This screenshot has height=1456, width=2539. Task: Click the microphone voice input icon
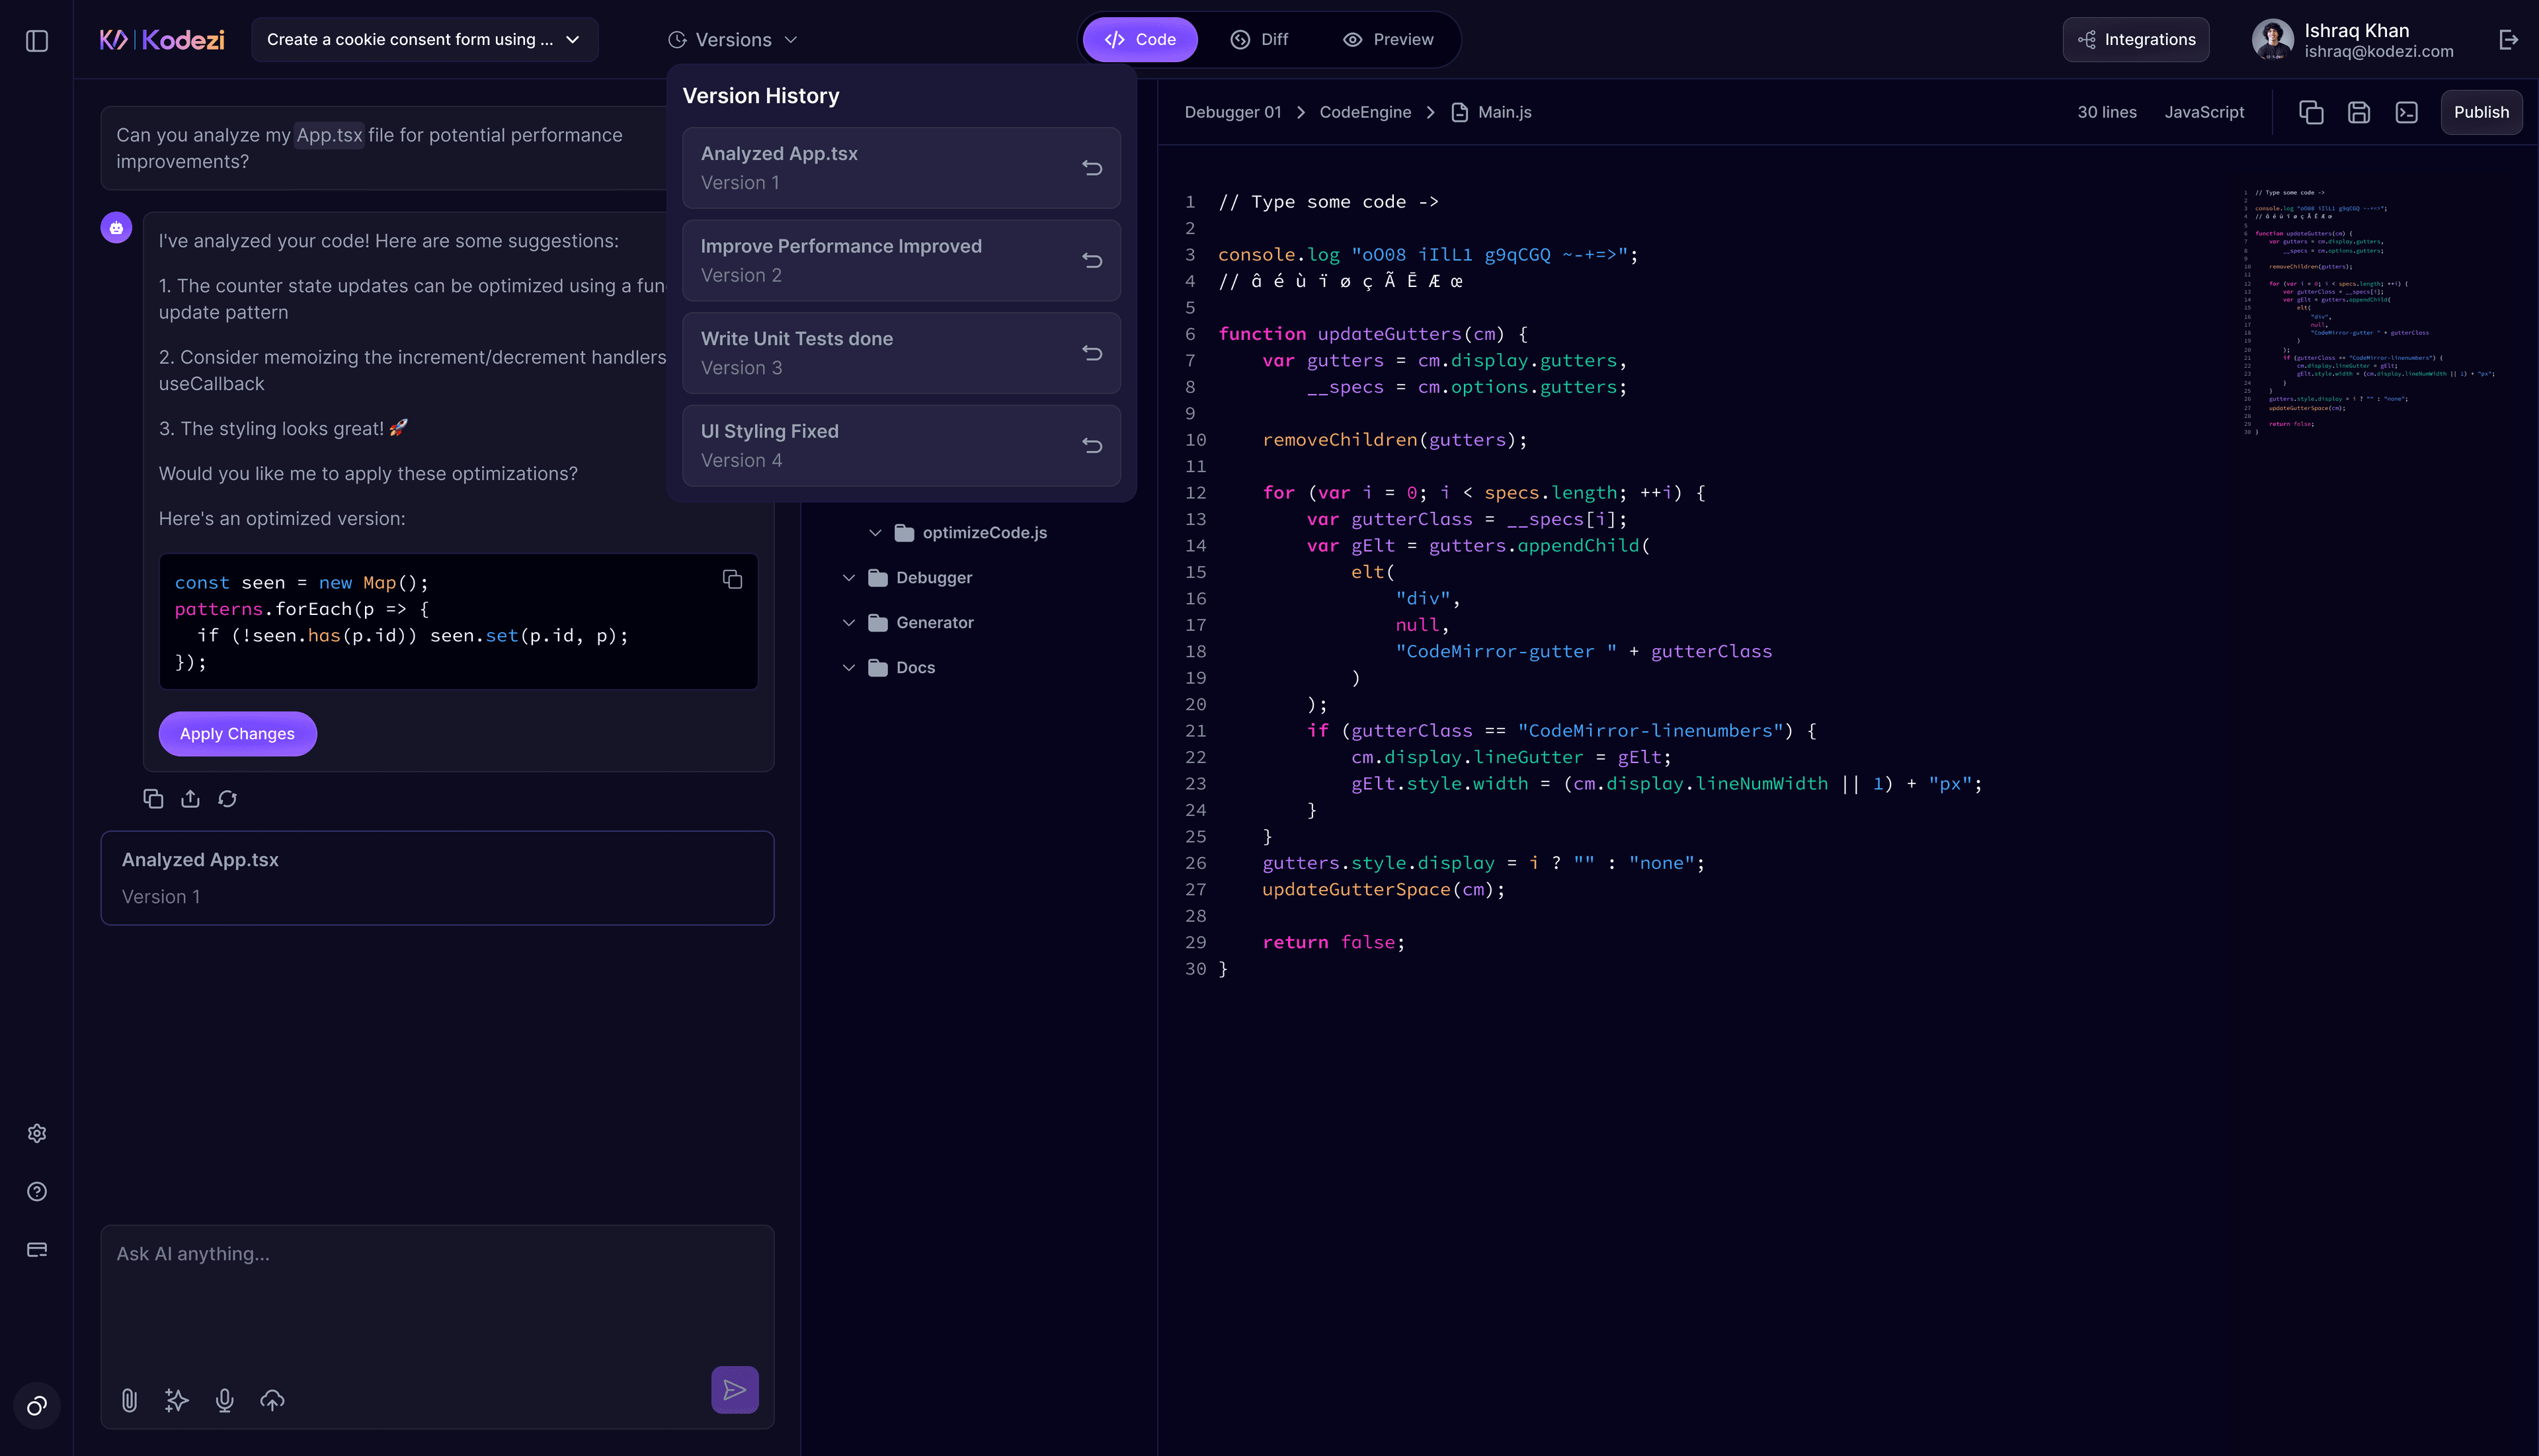[x=225, y=1400]
